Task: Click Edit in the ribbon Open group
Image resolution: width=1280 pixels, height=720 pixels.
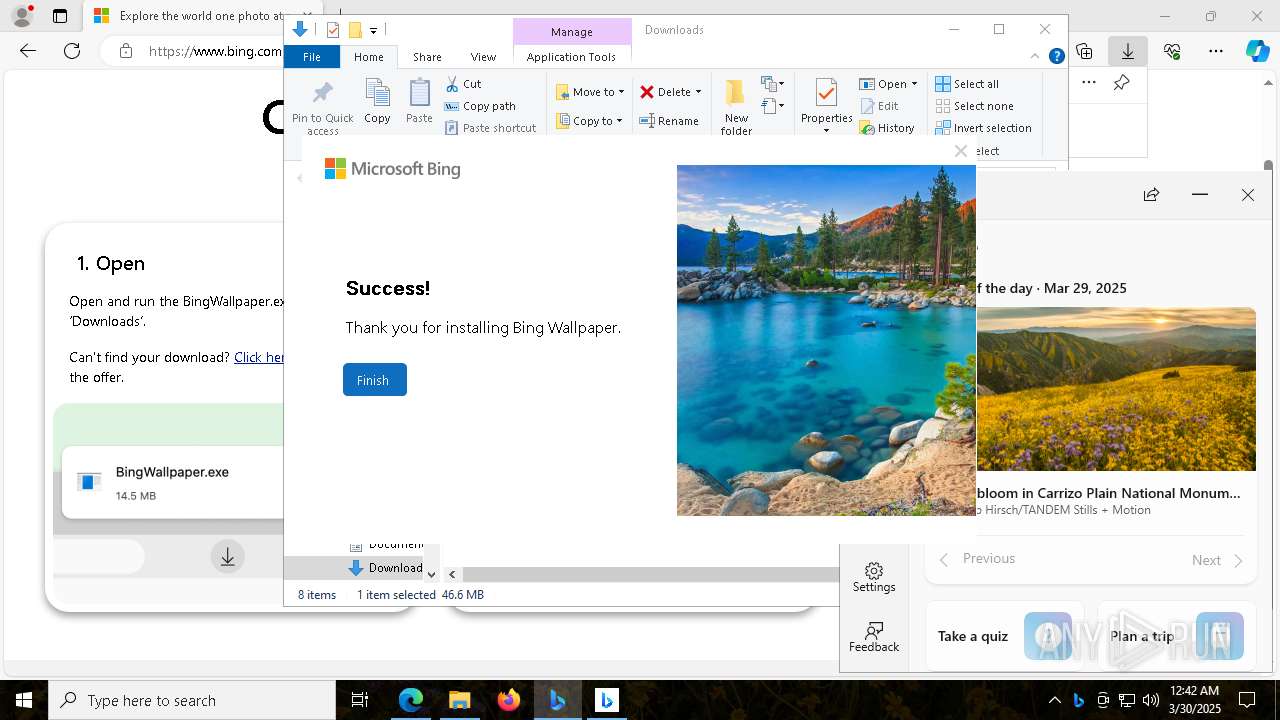Action: (879, 106)
